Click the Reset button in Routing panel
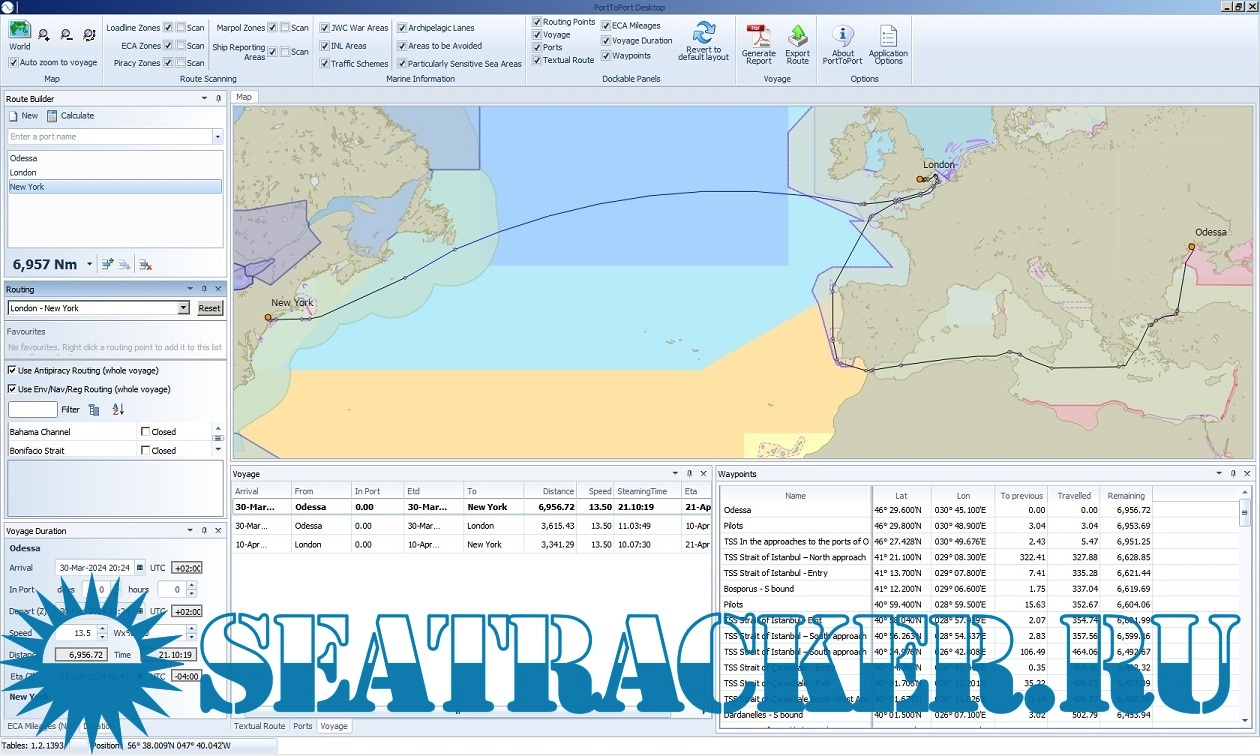Viewport: 1260px width, 756px height. [210, 308]
